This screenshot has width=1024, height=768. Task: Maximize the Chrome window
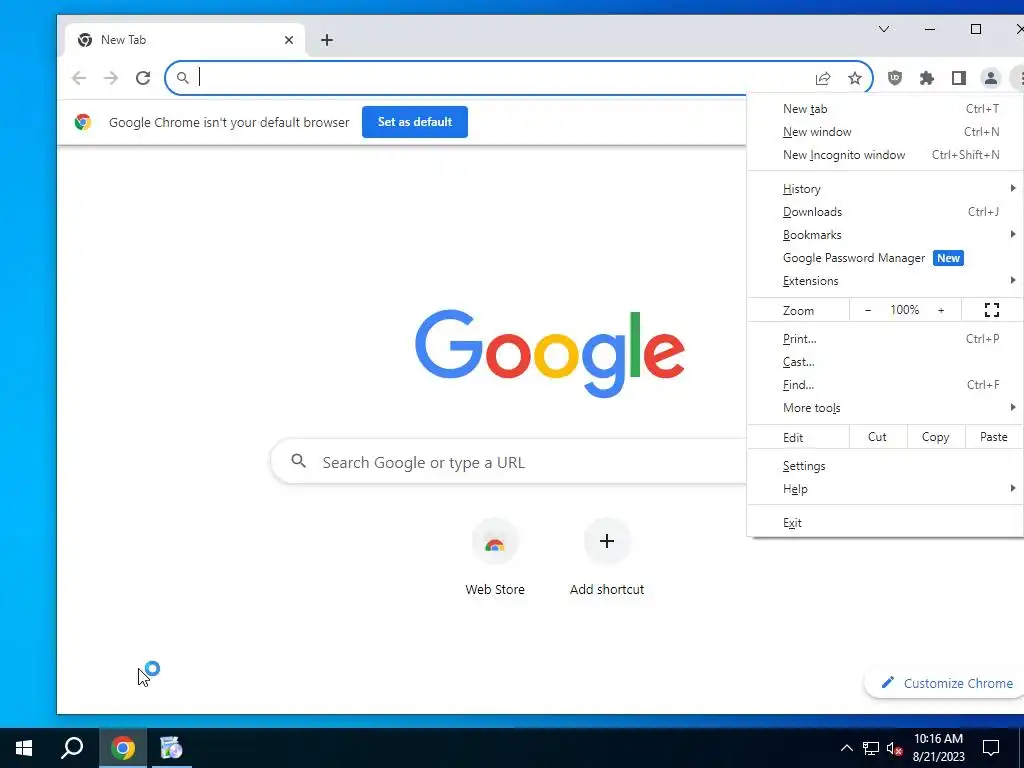(976, 29)
